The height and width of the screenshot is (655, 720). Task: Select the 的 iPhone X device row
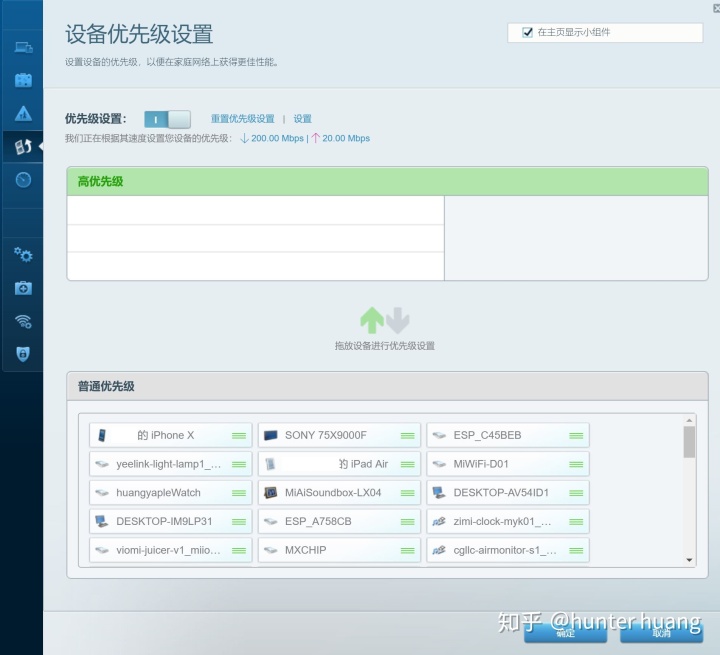click(x=170, y=435)
